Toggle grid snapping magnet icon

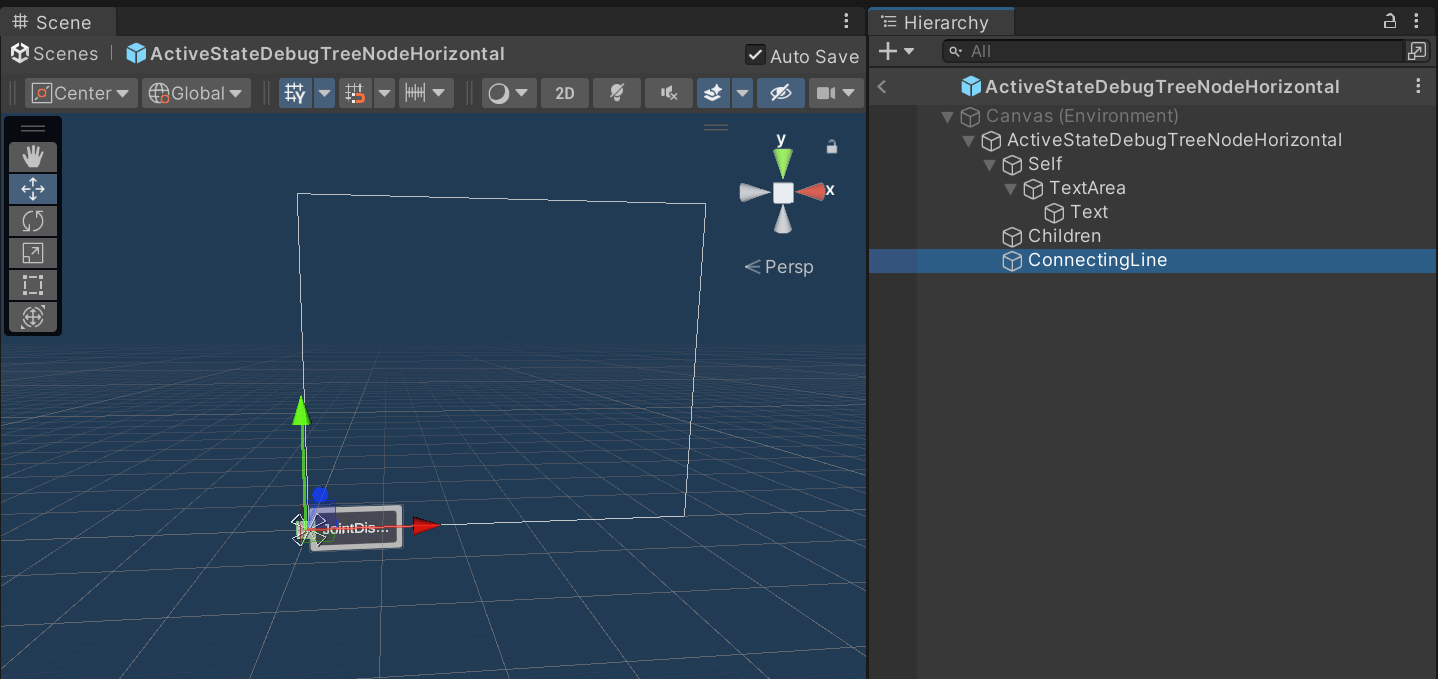coord(355,93)
